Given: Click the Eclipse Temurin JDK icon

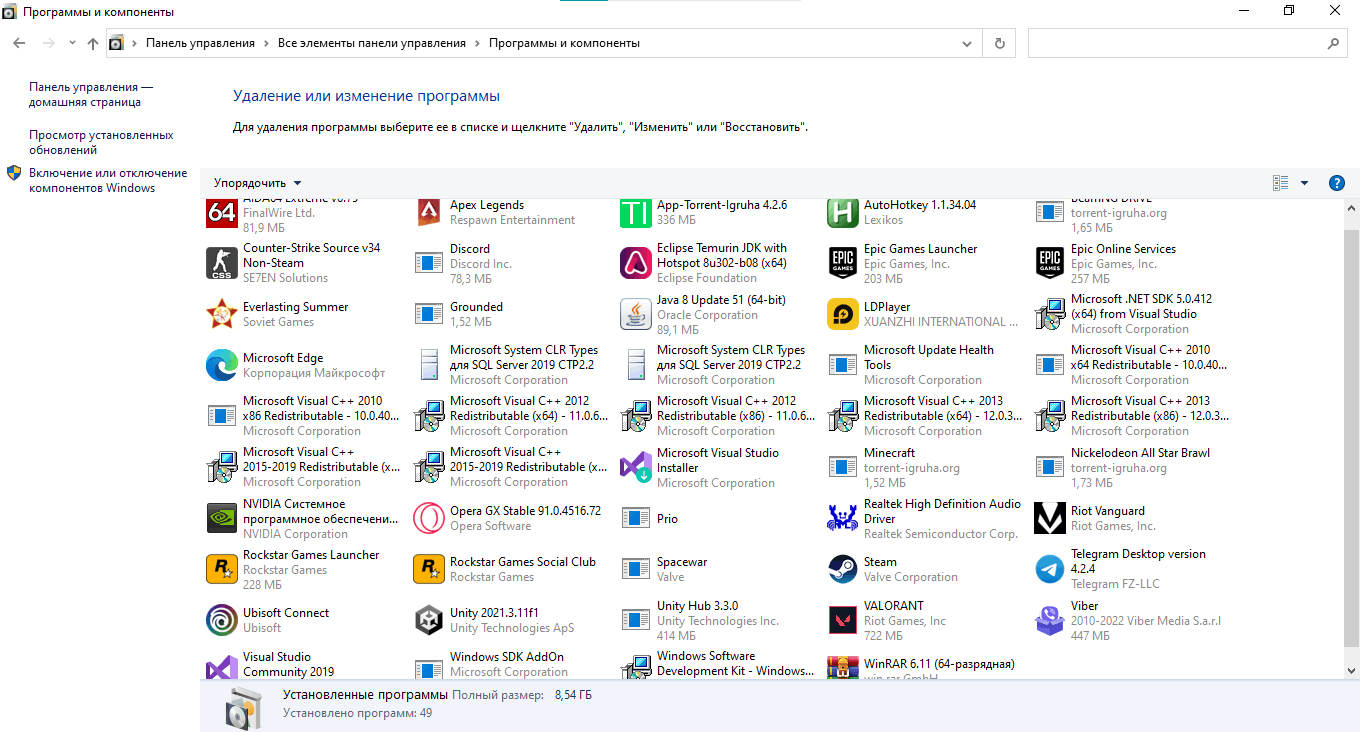Looking at the screenshot, I should point(636,263).
